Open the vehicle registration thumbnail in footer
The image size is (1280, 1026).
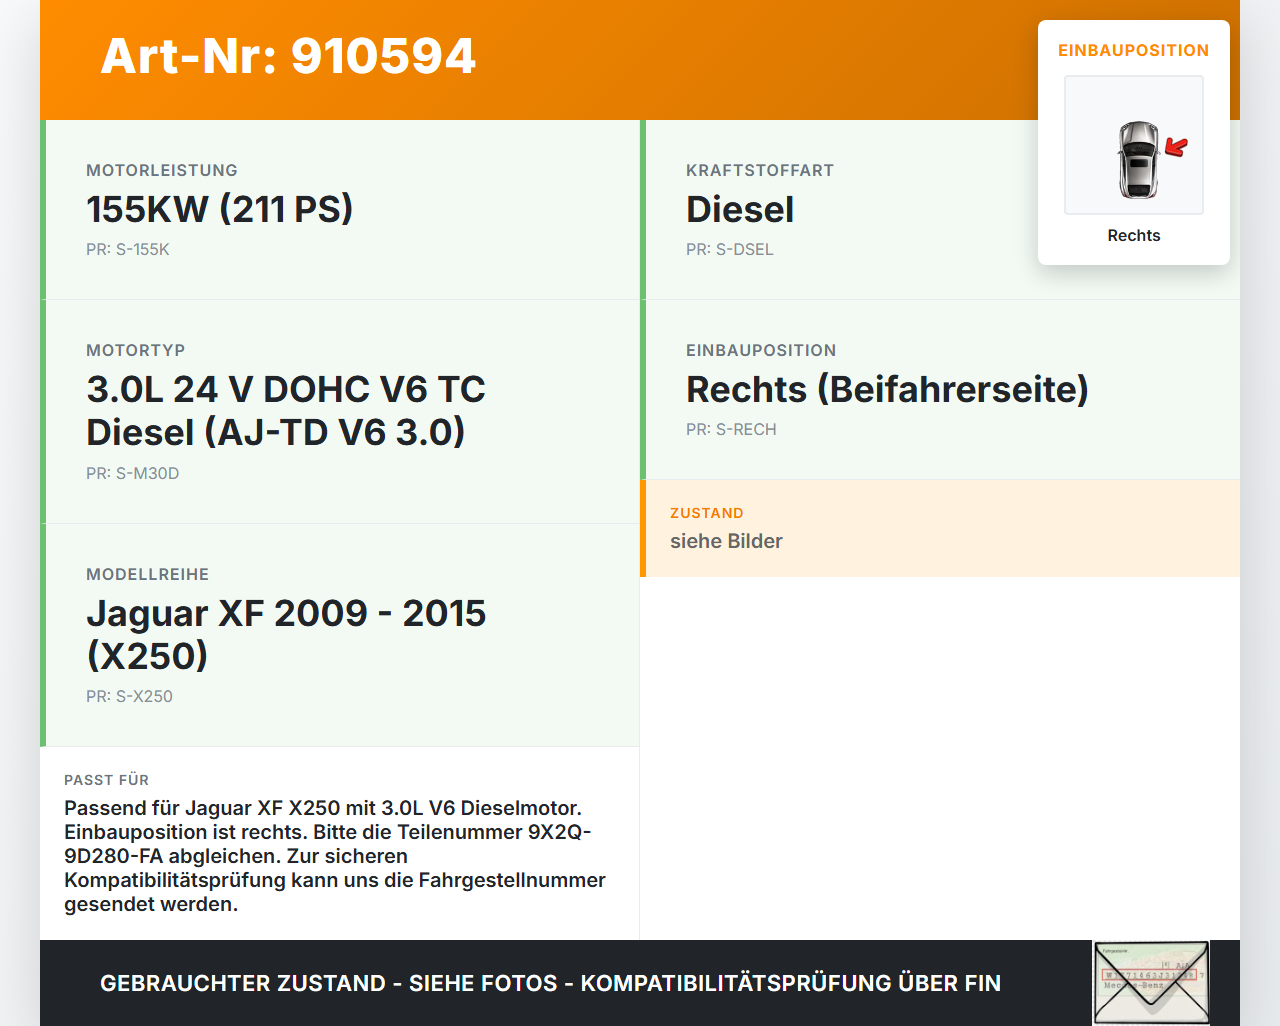pos(1152,983)
